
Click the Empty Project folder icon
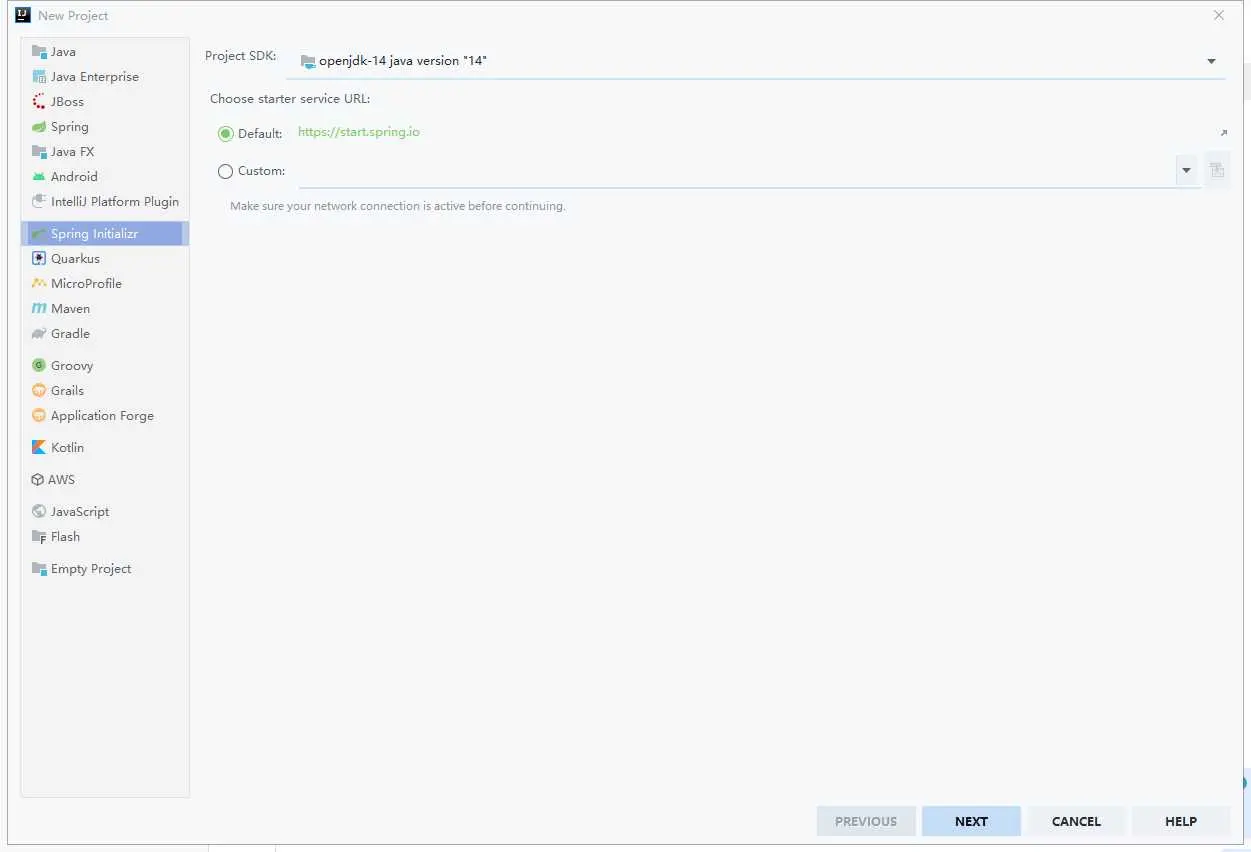(x=39, y=569)
